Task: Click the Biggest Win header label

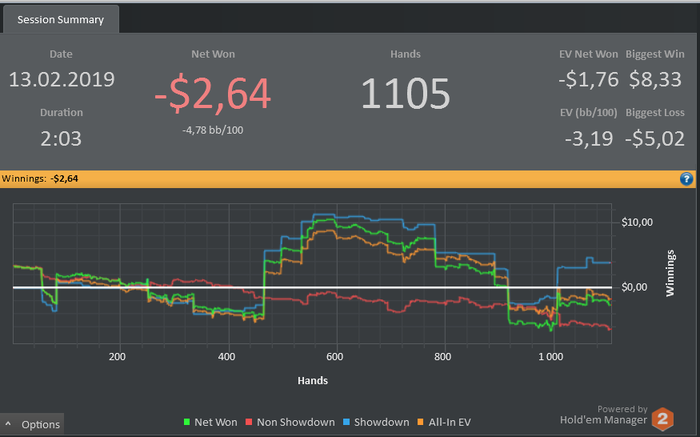Action: click(x=655, y=54)
